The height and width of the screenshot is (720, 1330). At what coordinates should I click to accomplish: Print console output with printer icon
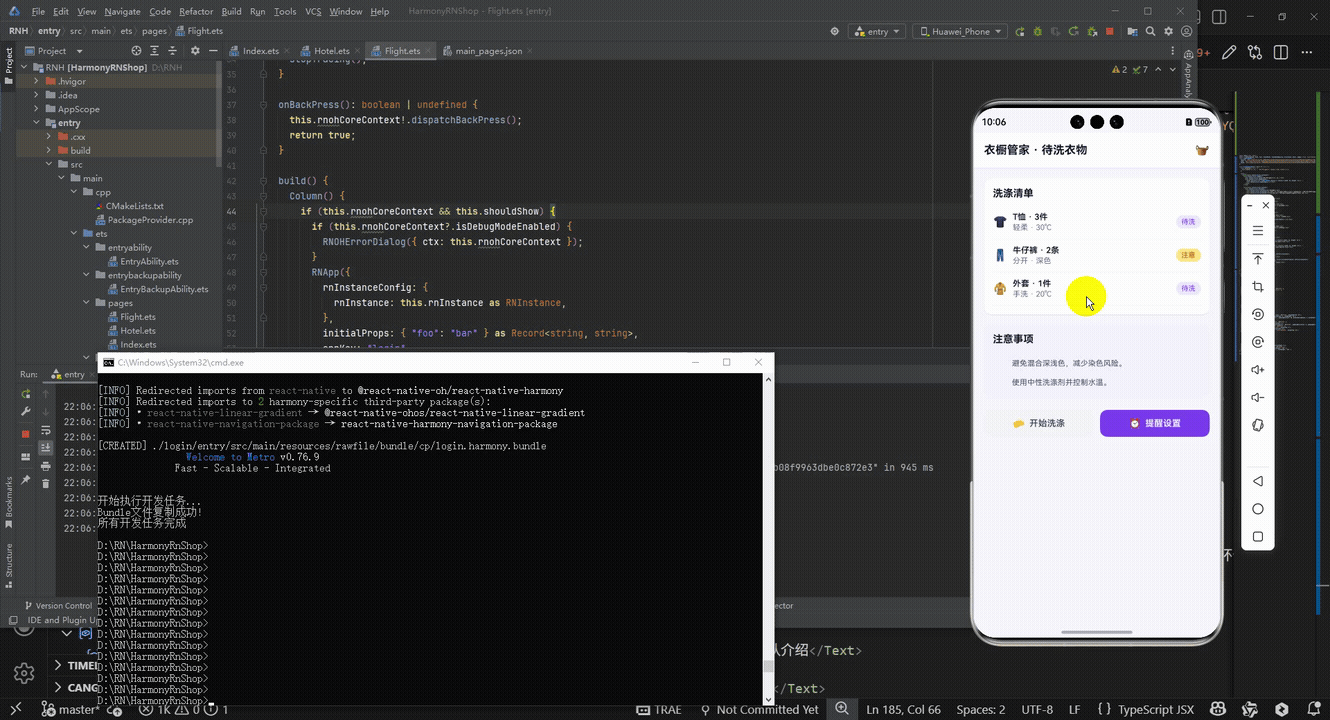pos(46,466)
